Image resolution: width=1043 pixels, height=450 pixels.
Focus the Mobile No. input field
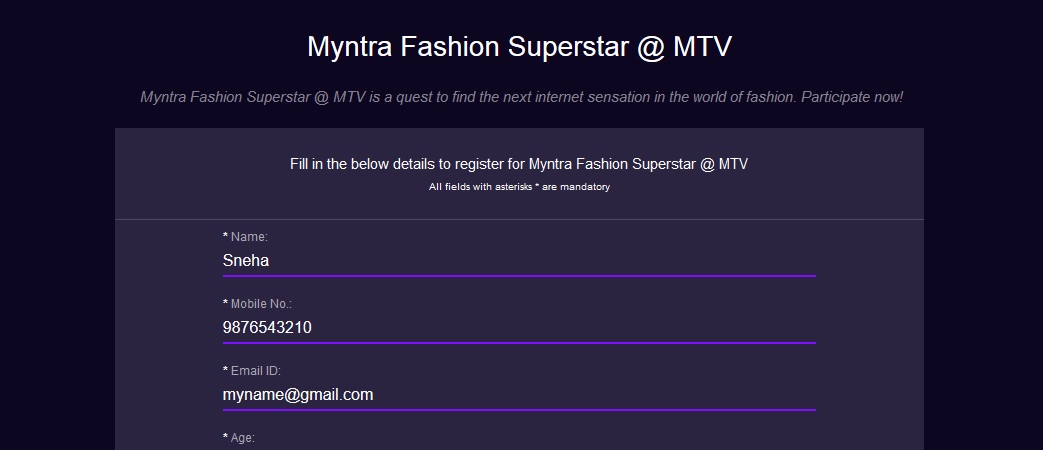coord(519,328)
